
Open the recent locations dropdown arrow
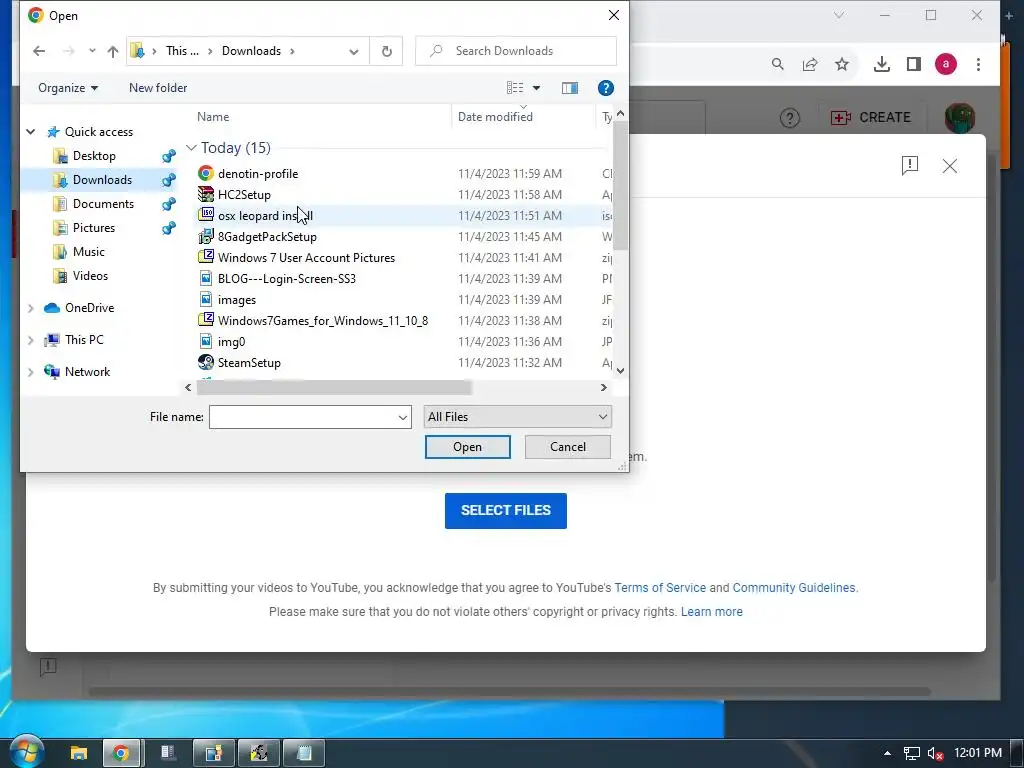tap(92, 51)
